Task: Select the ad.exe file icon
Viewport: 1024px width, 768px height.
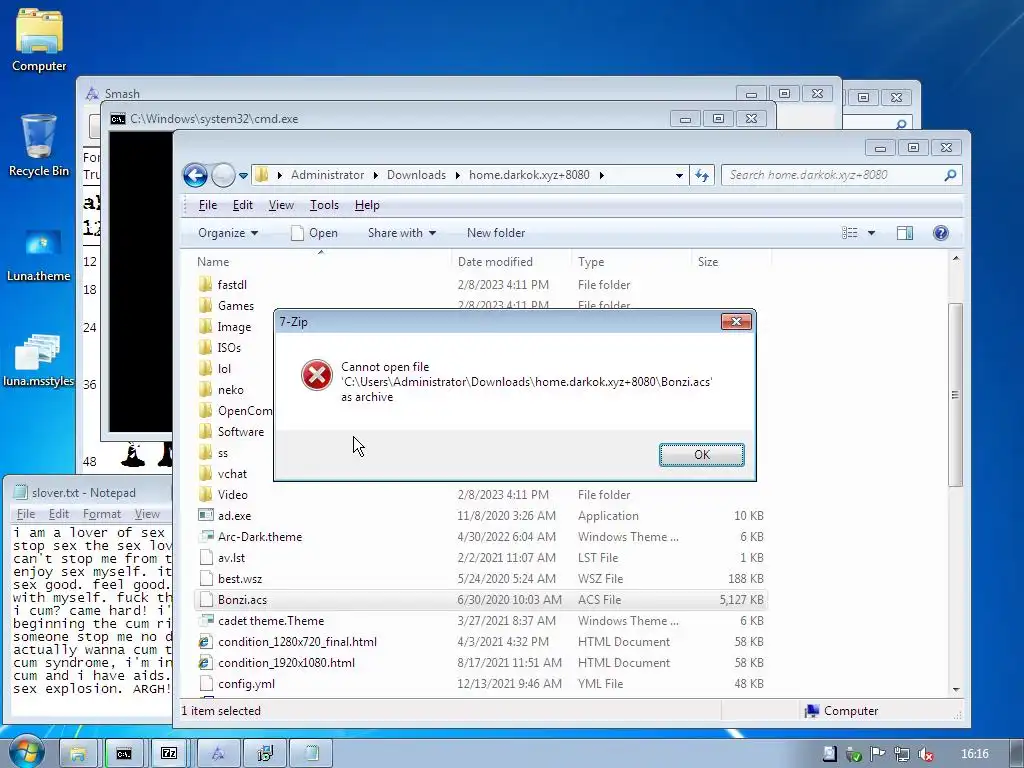Action: tap(206, 516)
